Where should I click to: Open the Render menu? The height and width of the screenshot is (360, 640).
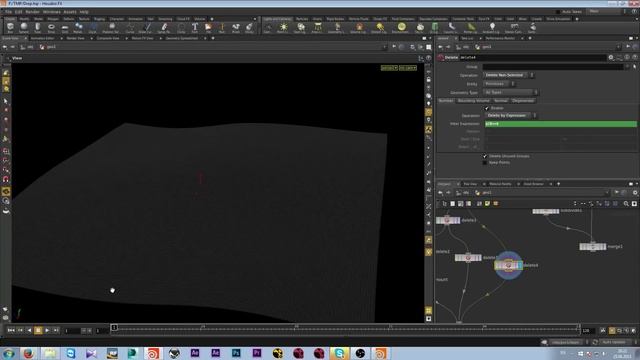(x=32, y=12)
